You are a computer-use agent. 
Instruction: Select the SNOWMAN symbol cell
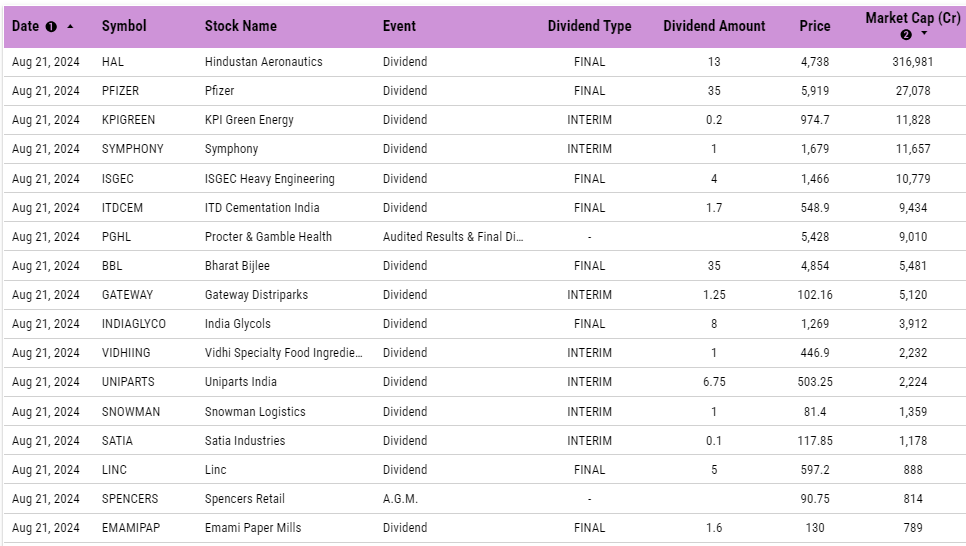point(131,412)
